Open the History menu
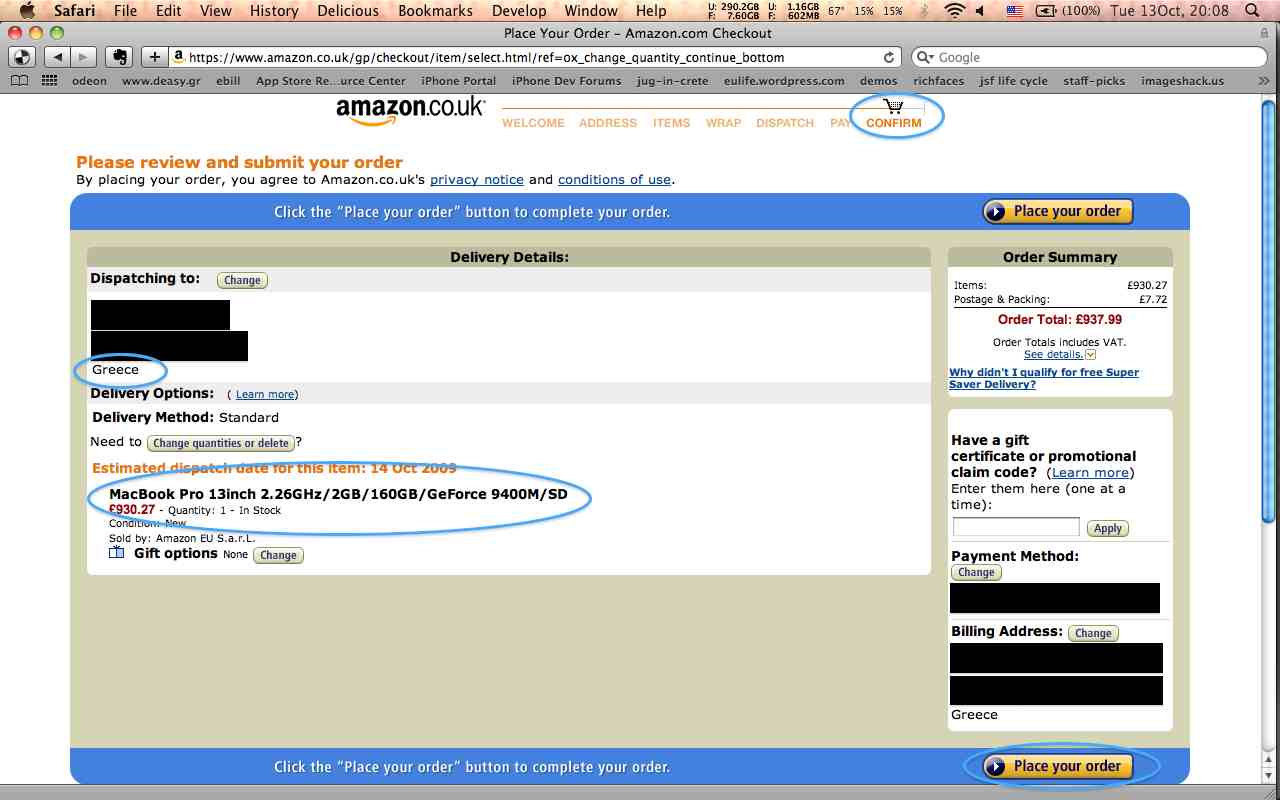 [274, 11]
